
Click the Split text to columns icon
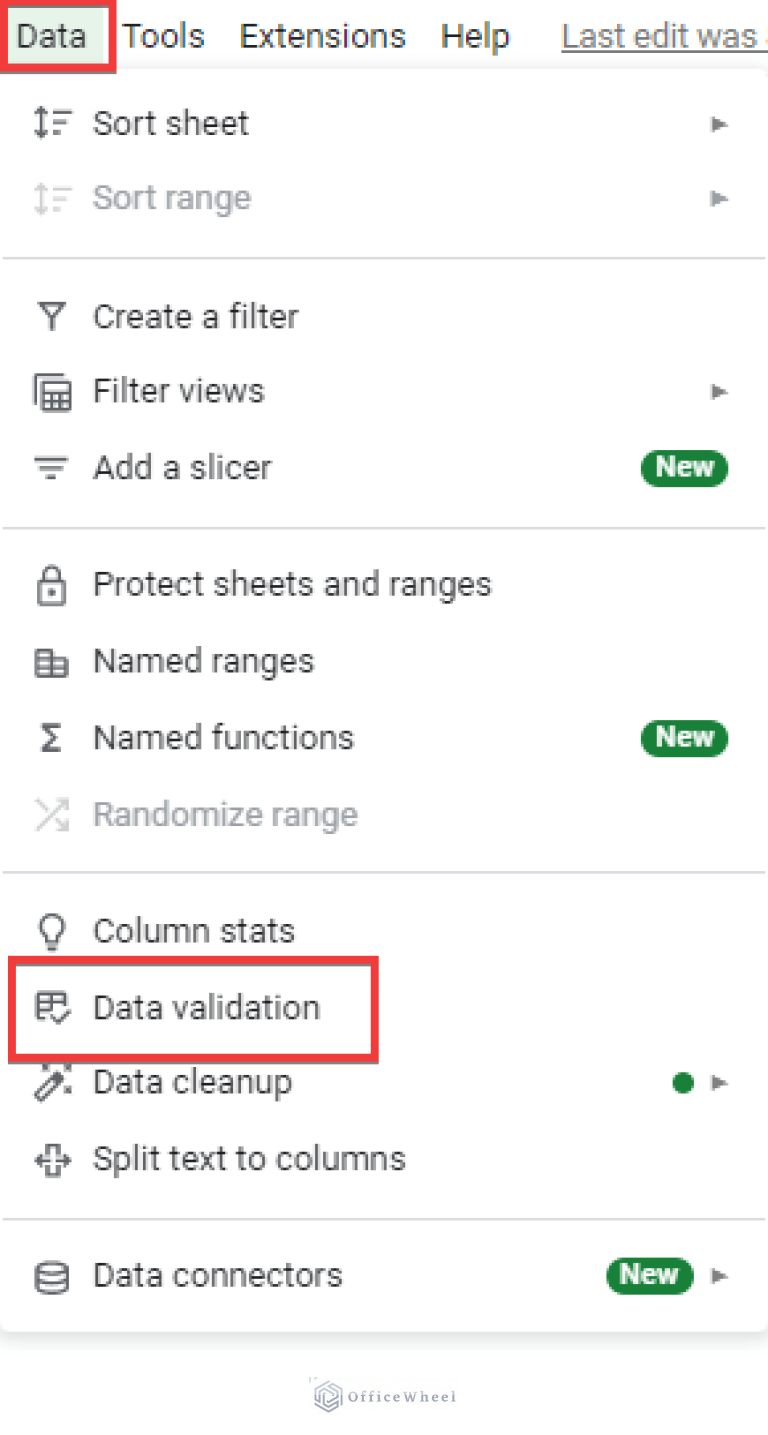click(x=51, y=1160)
